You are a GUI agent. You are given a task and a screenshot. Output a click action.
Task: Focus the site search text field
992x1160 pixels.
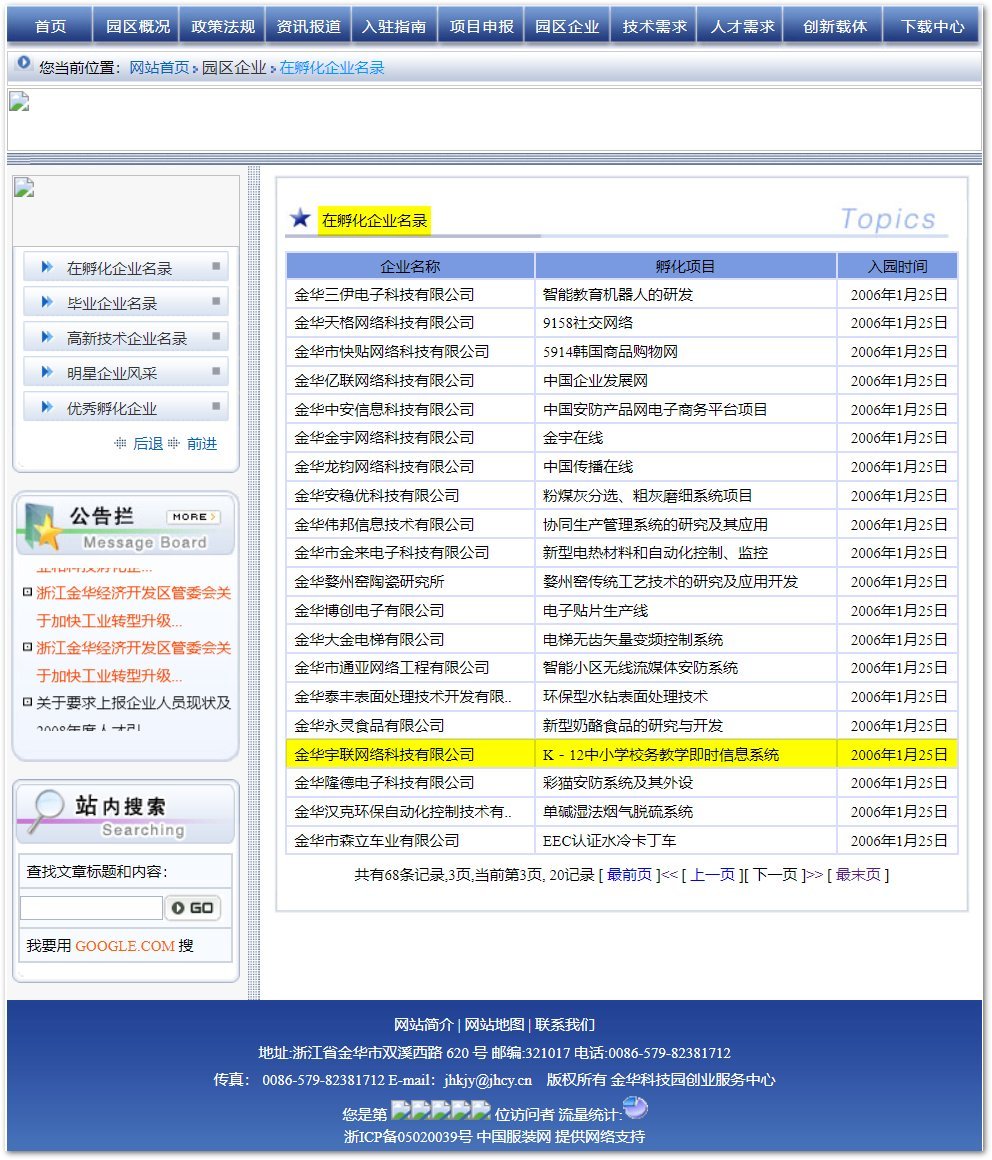pyautogui.click(x=91, y=908)
